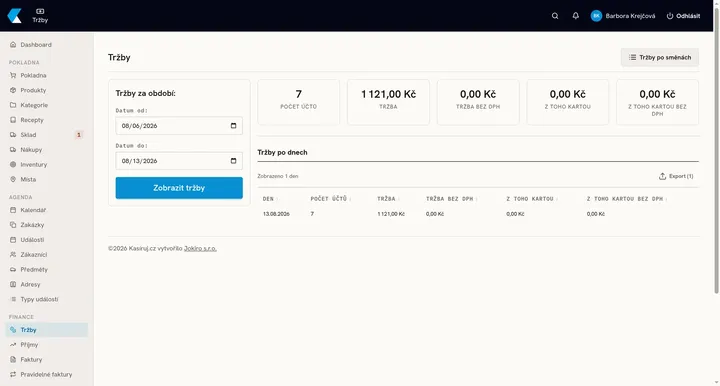Click the Pokladna cart icon

pyautogui.click(x=13, y=75)
